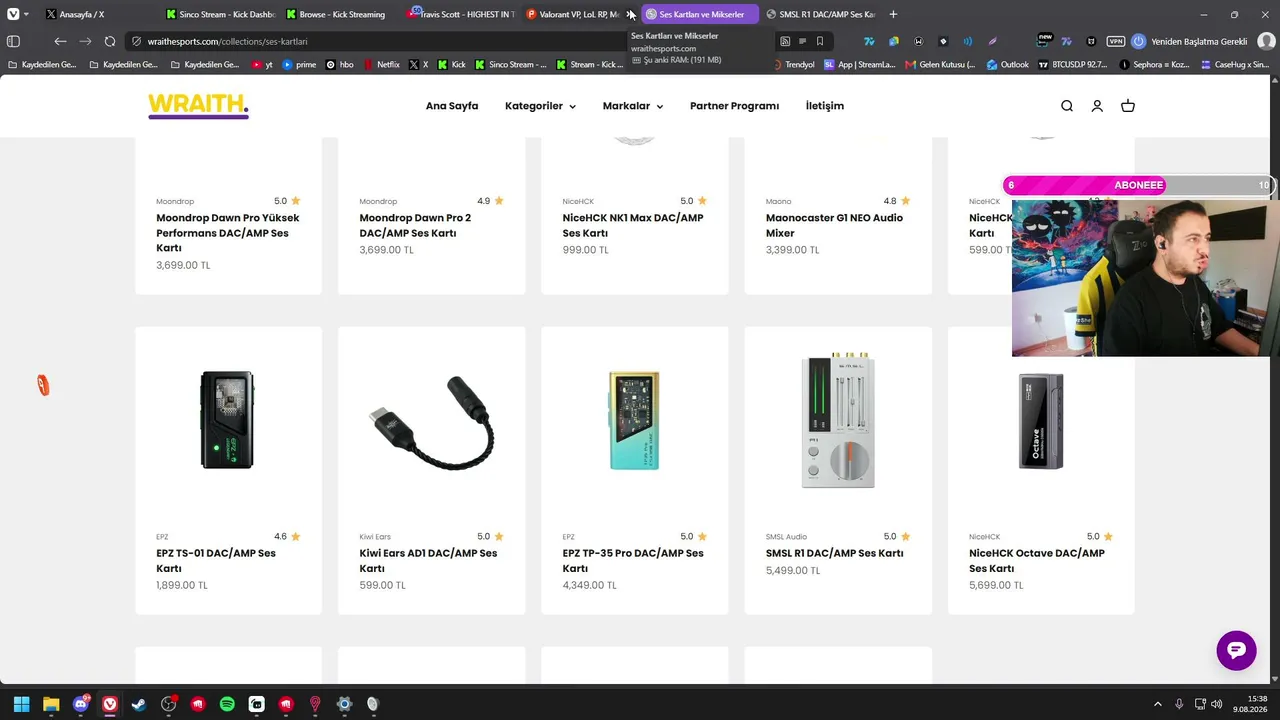Image resolution: width=1280 pixels, height=720 pixels.
Task: Switch to the Anasayfa / X tab
Action: click(96, 14)
